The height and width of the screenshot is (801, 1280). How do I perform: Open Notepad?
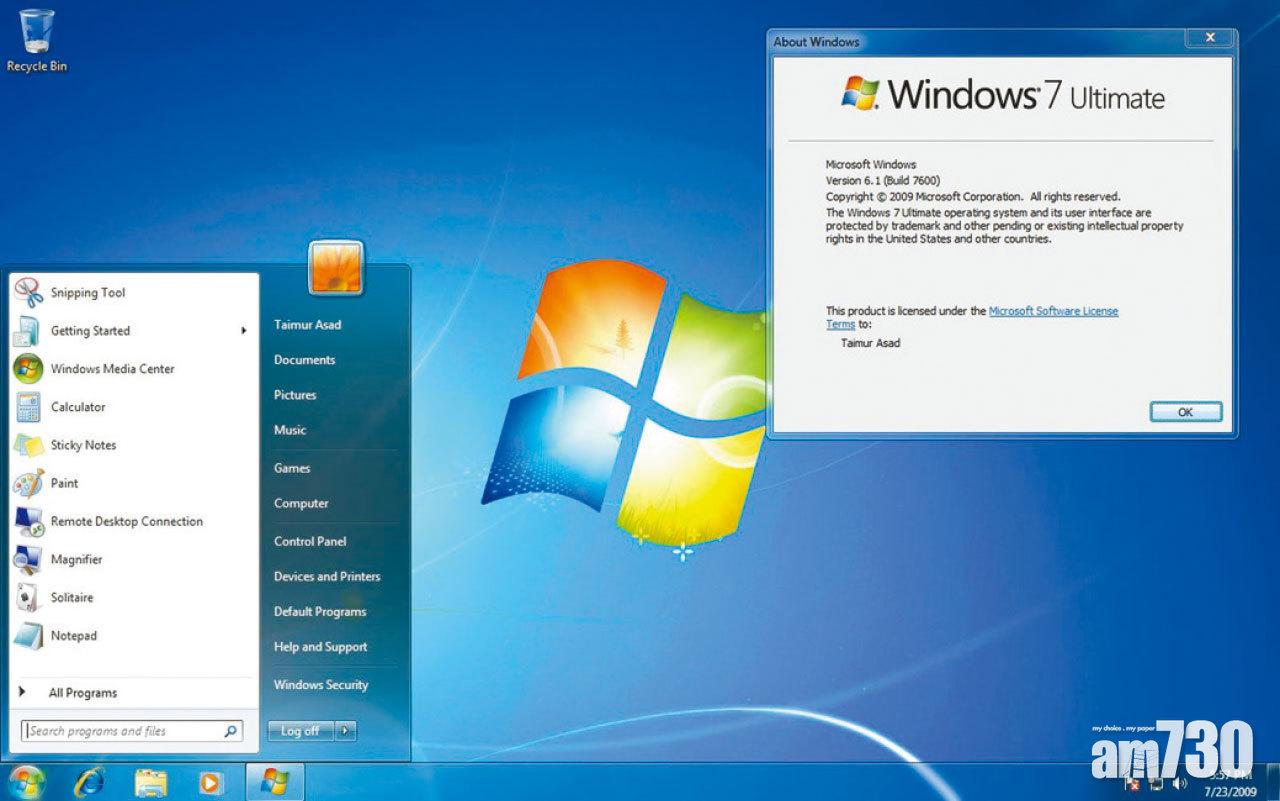click(x=75, y=636)
